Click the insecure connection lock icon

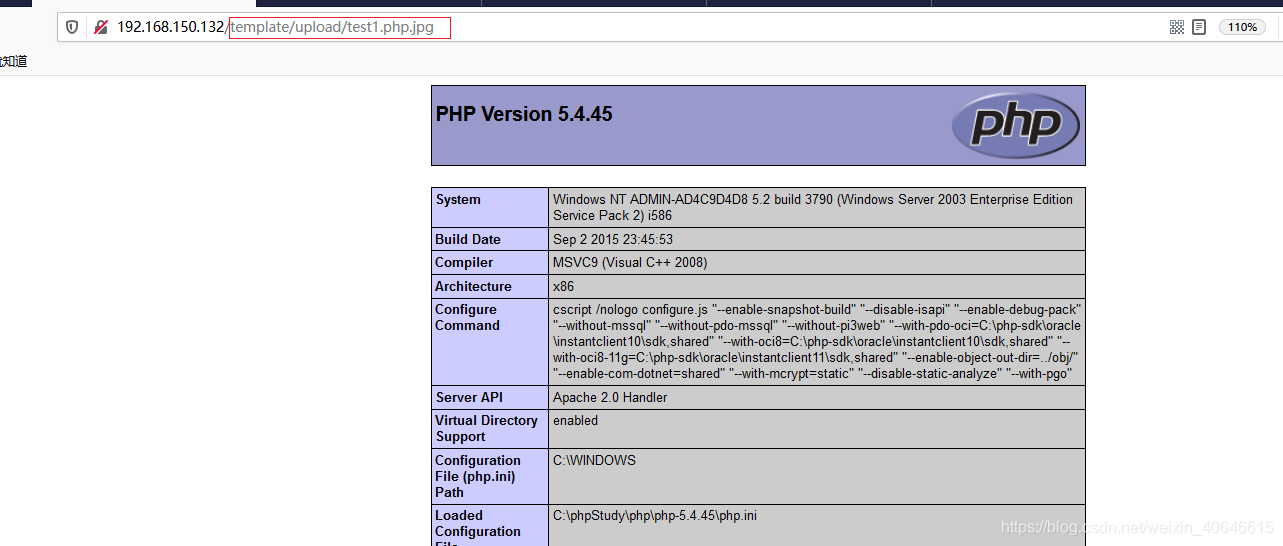point(100,27)
